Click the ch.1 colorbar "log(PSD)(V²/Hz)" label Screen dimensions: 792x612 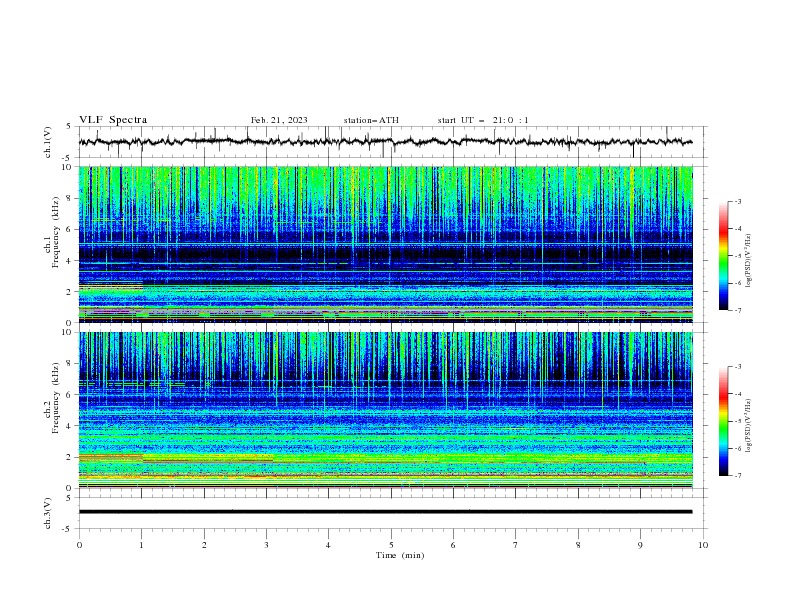tap(748, 261)
